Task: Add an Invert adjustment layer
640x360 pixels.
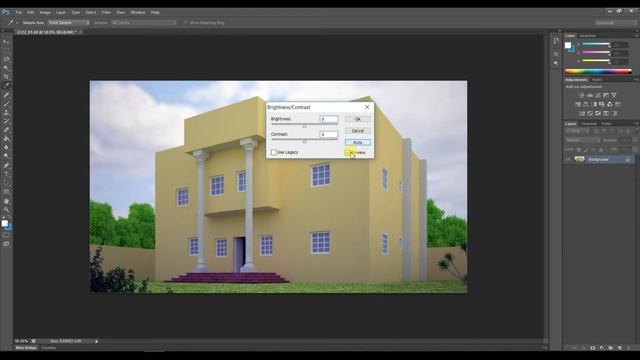Action: 582,113
